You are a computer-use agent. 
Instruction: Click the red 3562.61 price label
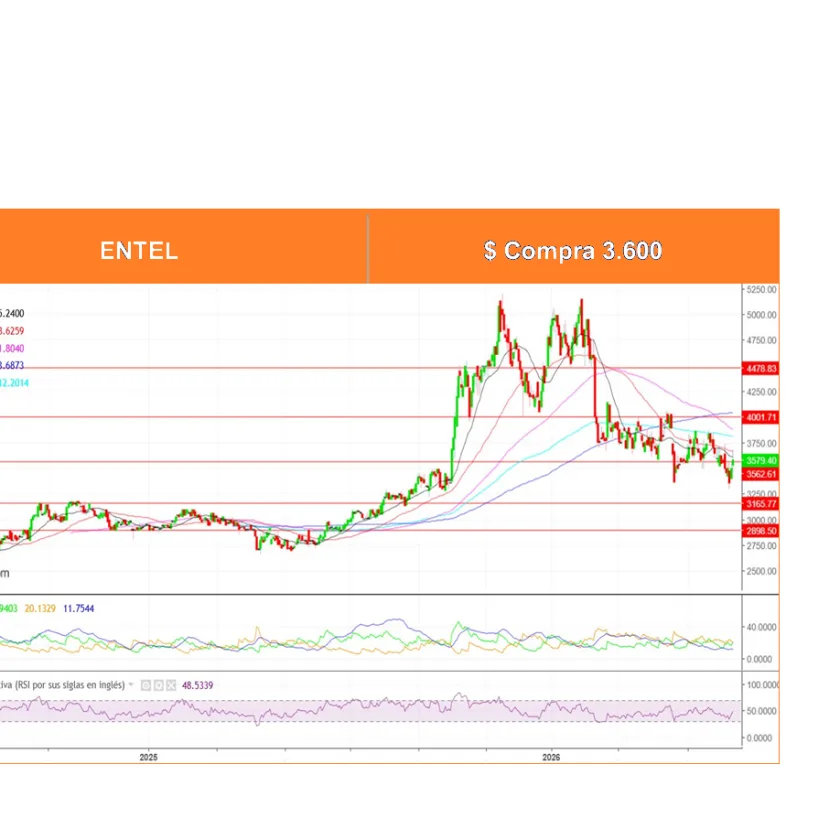point(761,474)
